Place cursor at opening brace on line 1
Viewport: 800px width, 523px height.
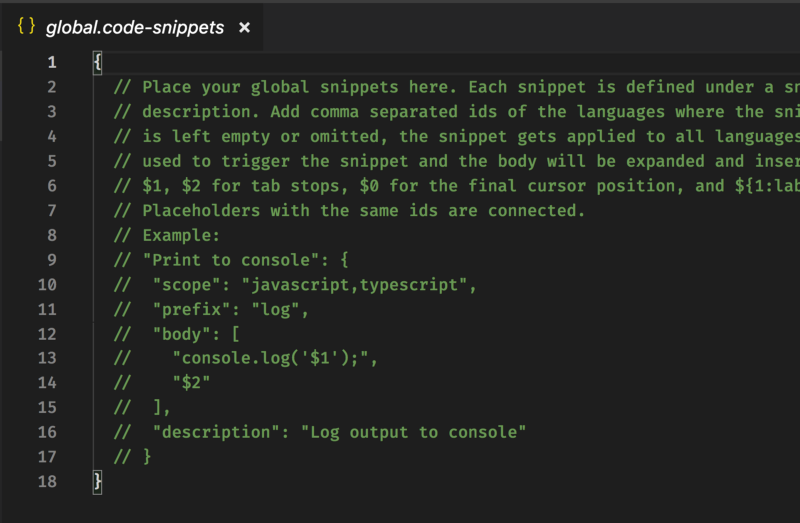pos(97,62)
